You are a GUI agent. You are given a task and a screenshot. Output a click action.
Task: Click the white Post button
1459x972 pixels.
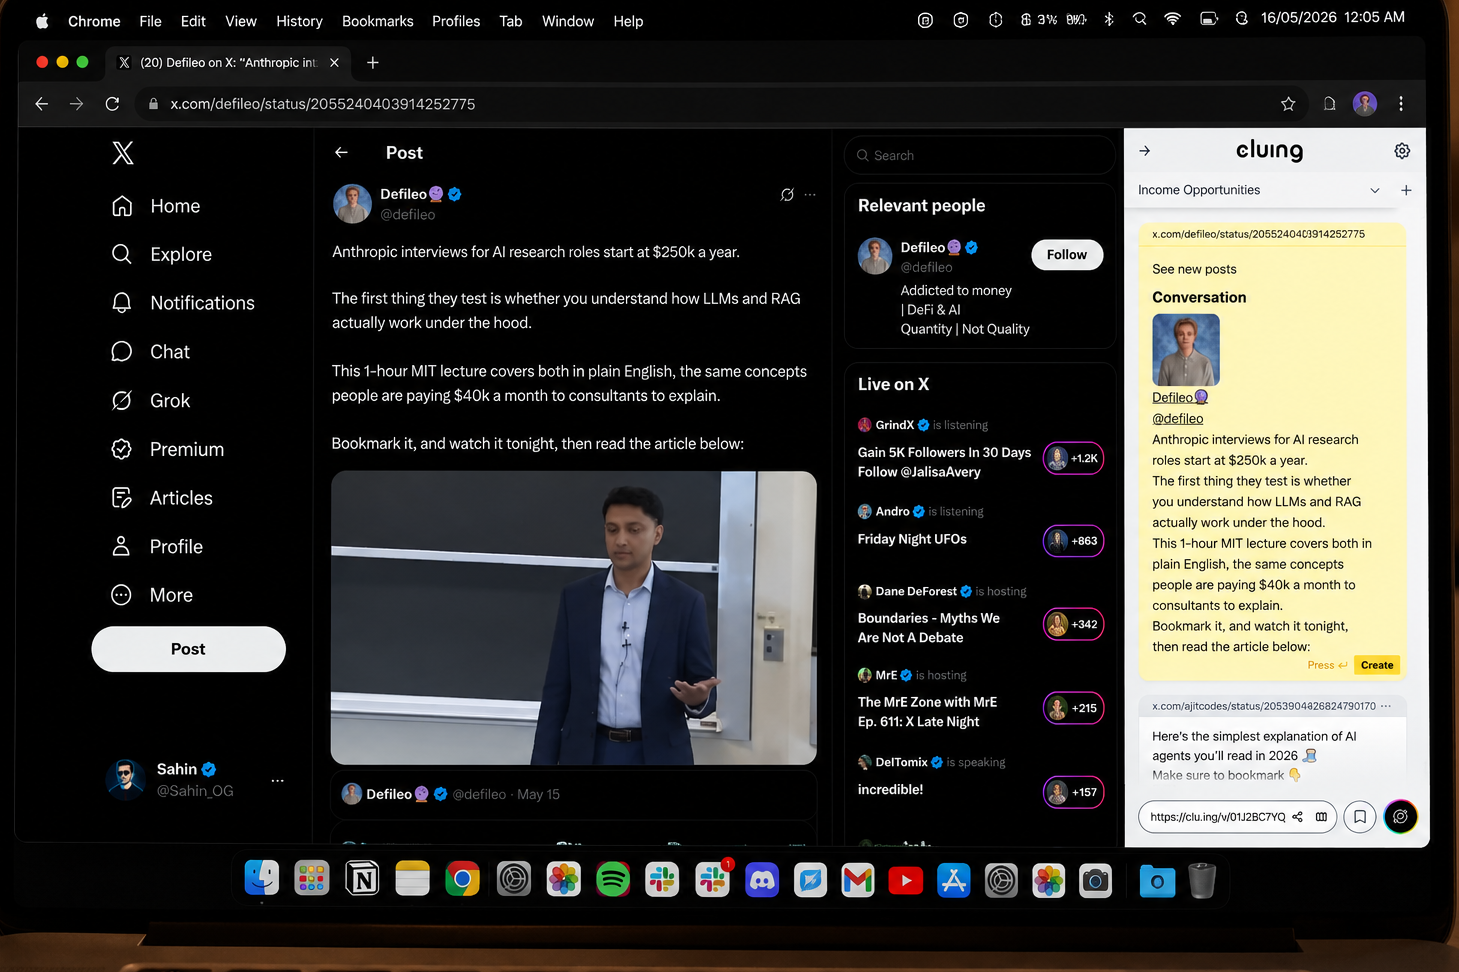pos(188,649)
